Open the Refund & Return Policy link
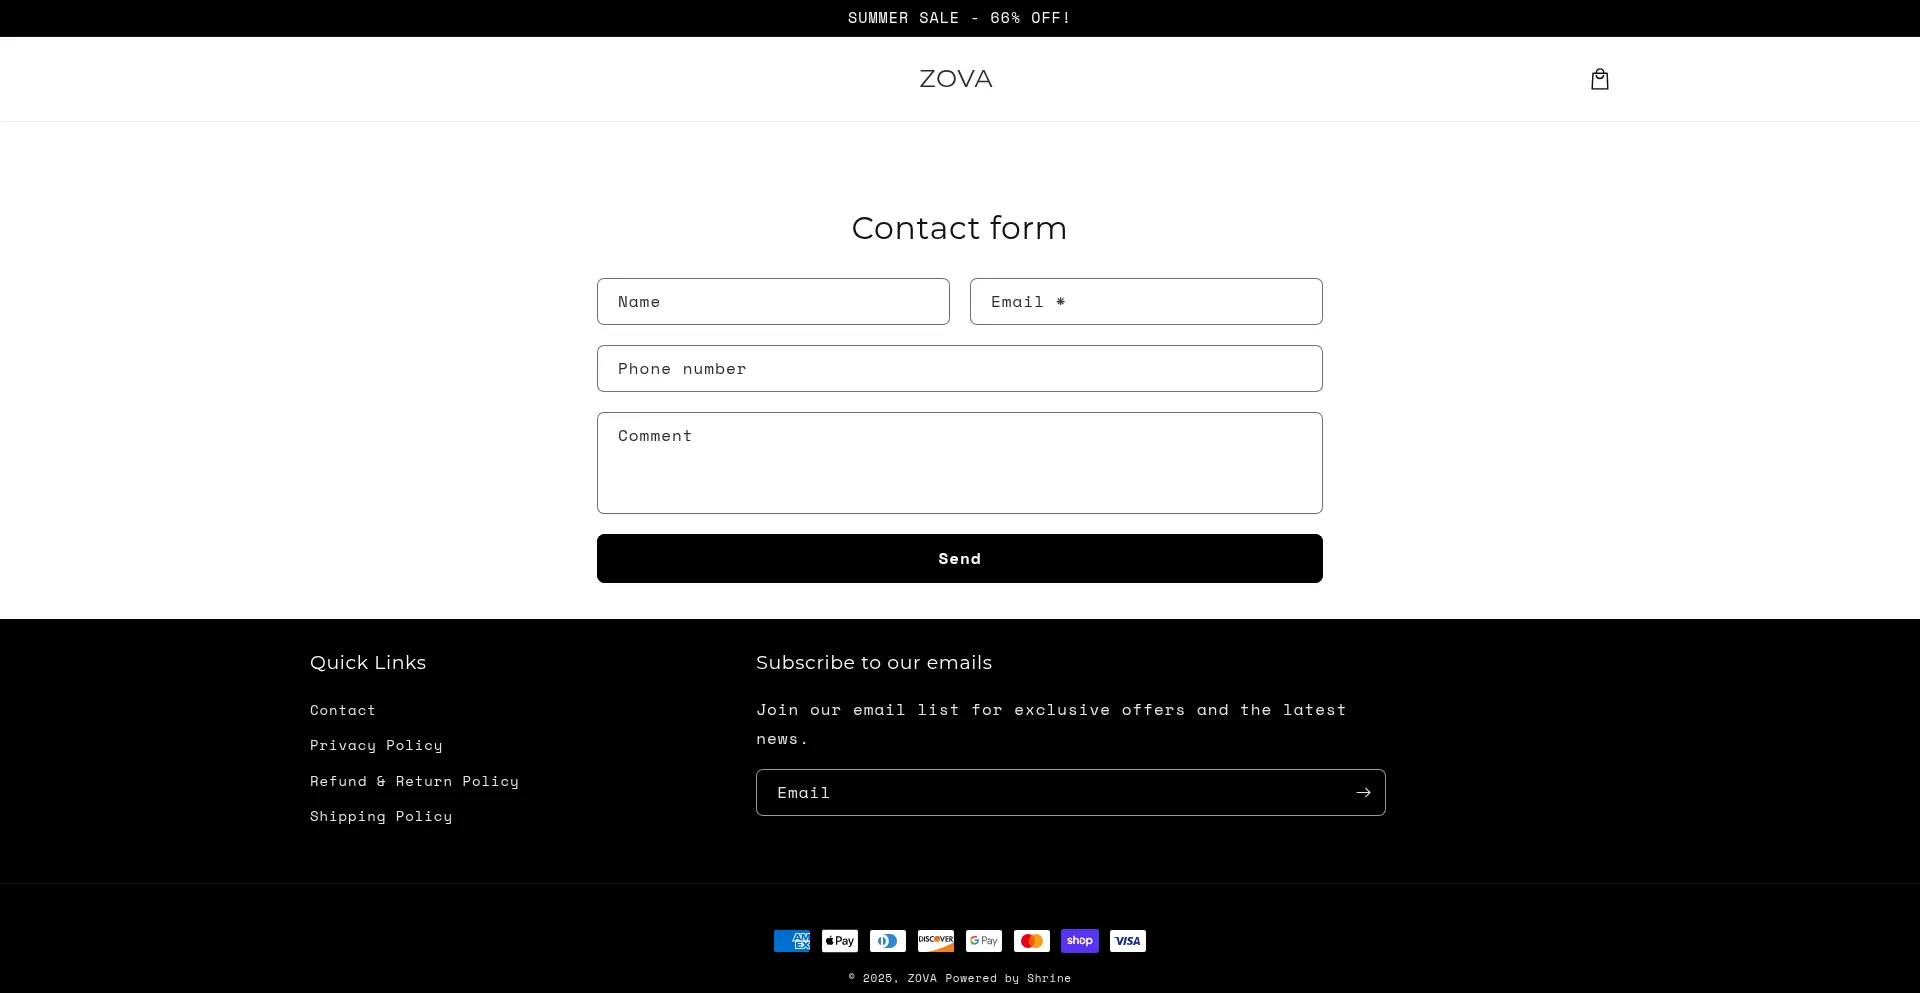The image size is (1920, 993). point(414,781)
